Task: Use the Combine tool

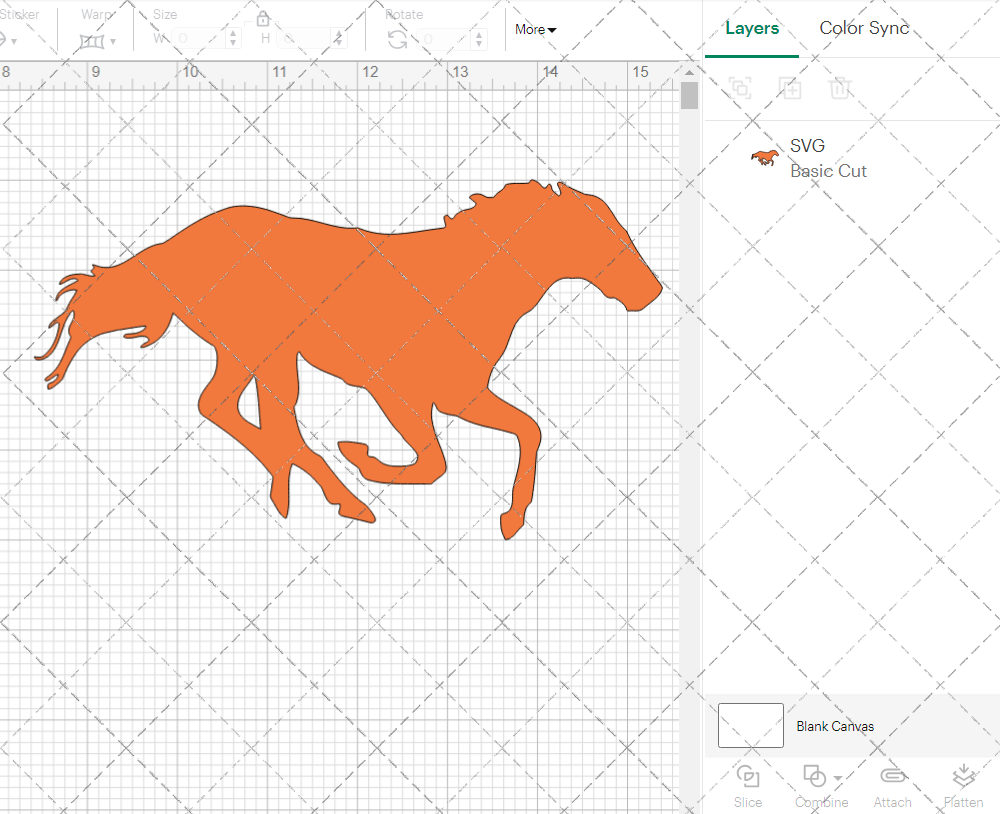Action: pos(813,785)
